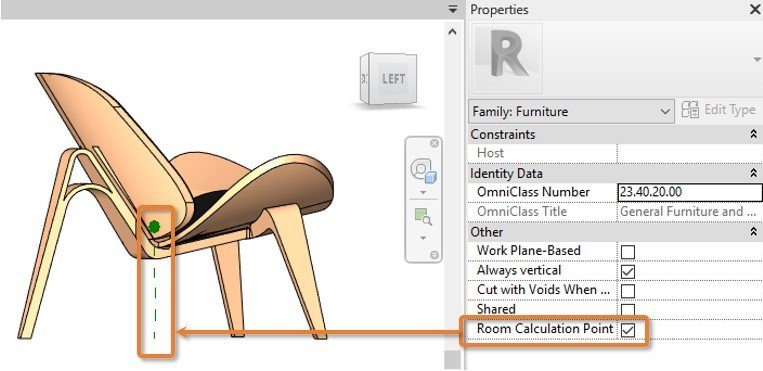The image size is (763, 371).
Task: Close the navigation bar with X icon
Action: [x=434, y=143]
